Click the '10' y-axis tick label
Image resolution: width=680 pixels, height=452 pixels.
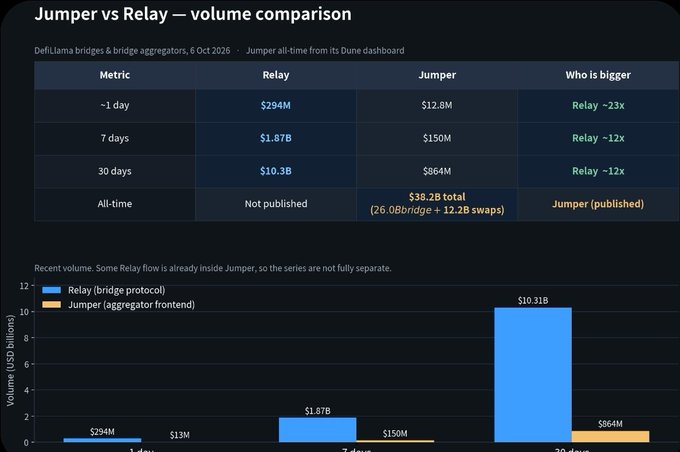[24, 312]
